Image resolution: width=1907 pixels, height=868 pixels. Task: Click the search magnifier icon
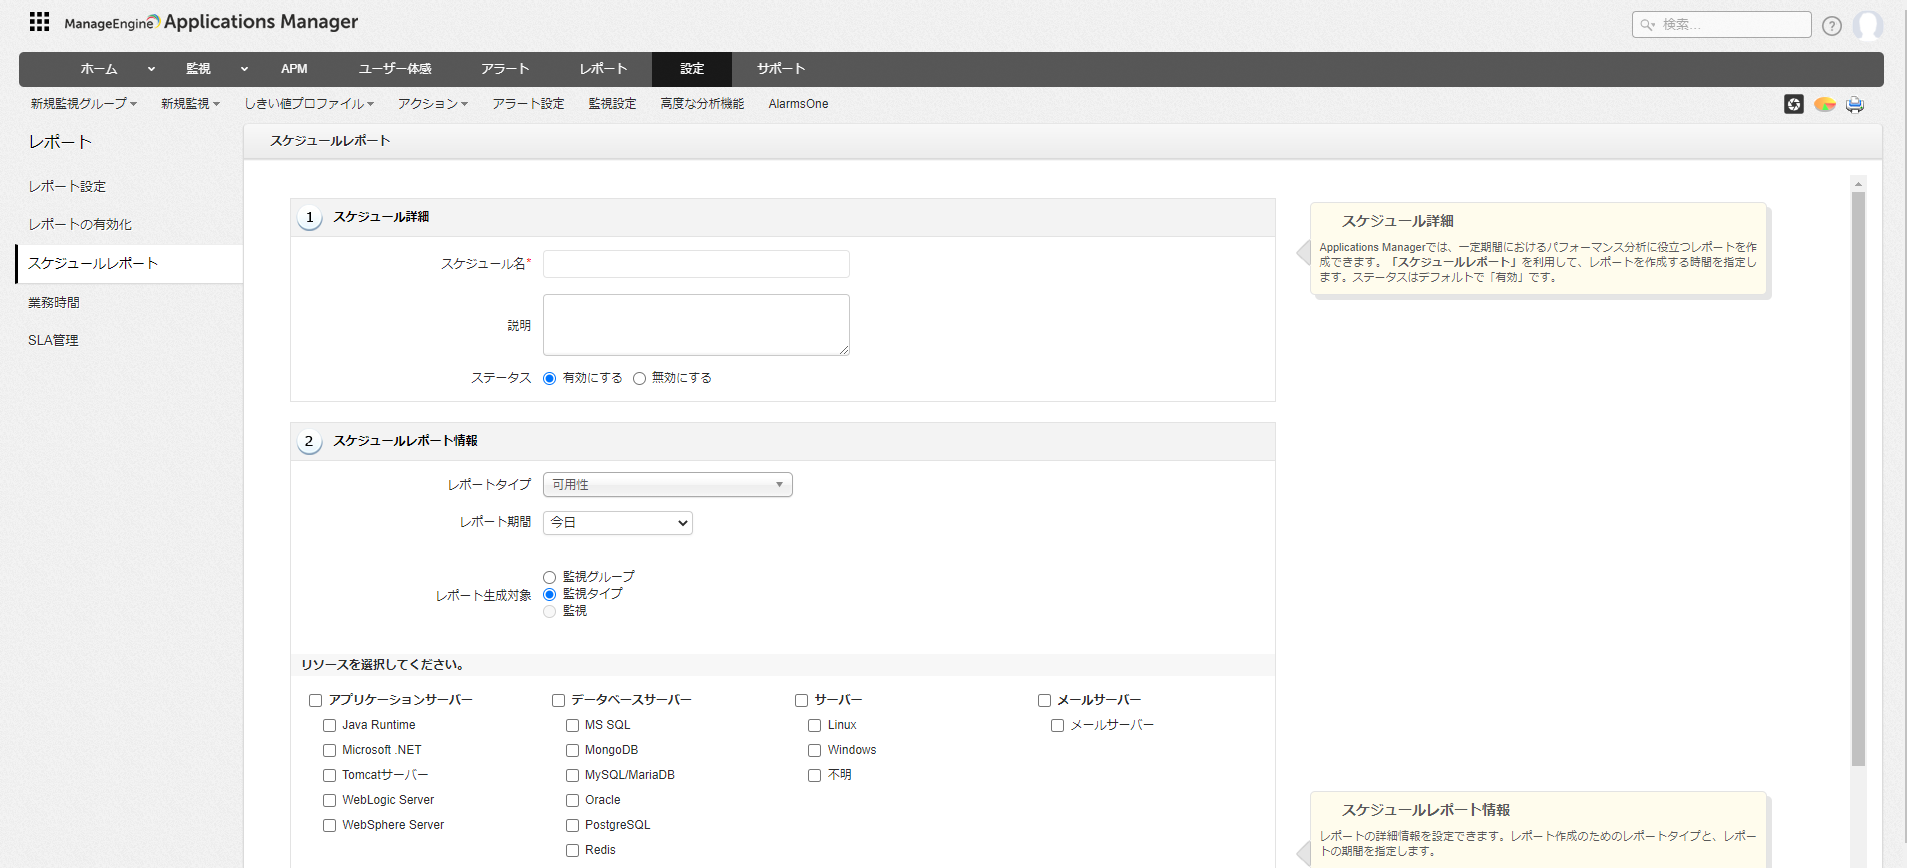[x=1647, y=25]
